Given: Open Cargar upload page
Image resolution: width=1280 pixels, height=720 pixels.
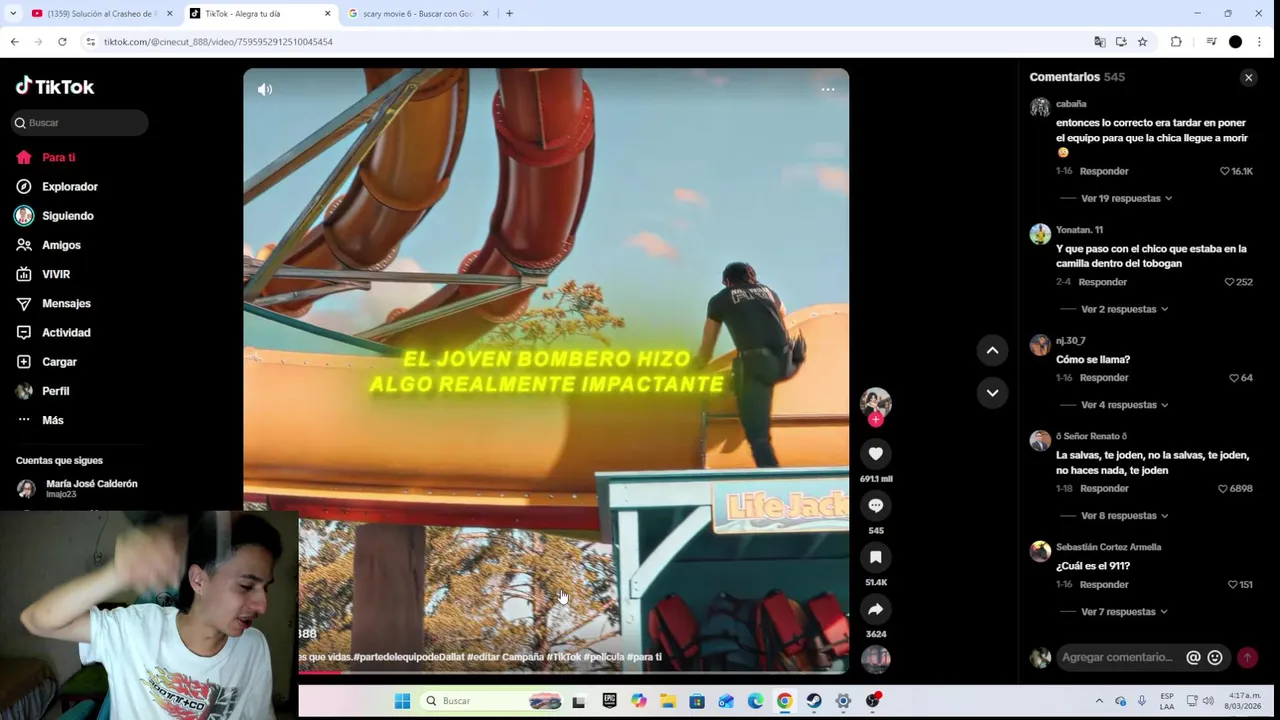Looking at the screenshot, I should point(46,362).
